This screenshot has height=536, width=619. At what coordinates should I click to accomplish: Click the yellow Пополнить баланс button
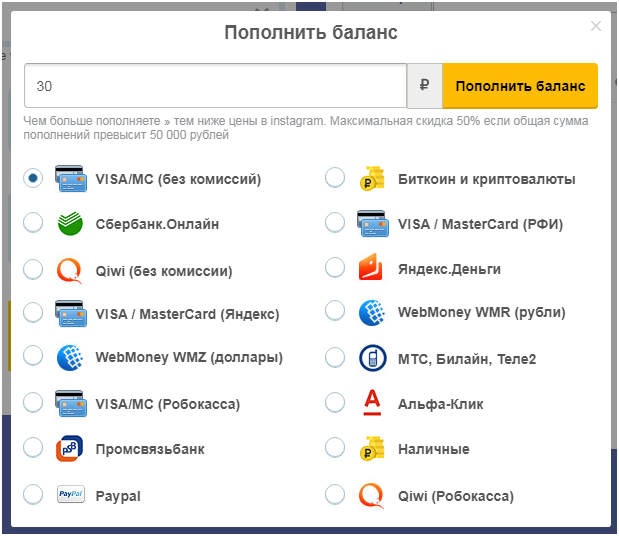(x=520, y=86)
